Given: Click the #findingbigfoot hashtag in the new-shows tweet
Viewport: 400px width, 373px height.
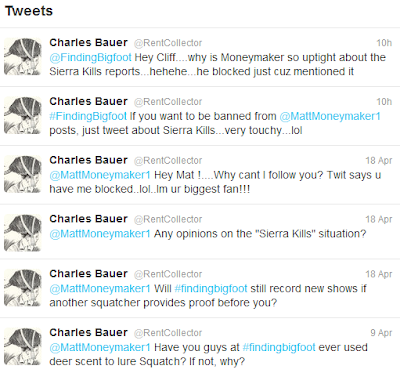Looking at the screenshot, I should point(211,288).
